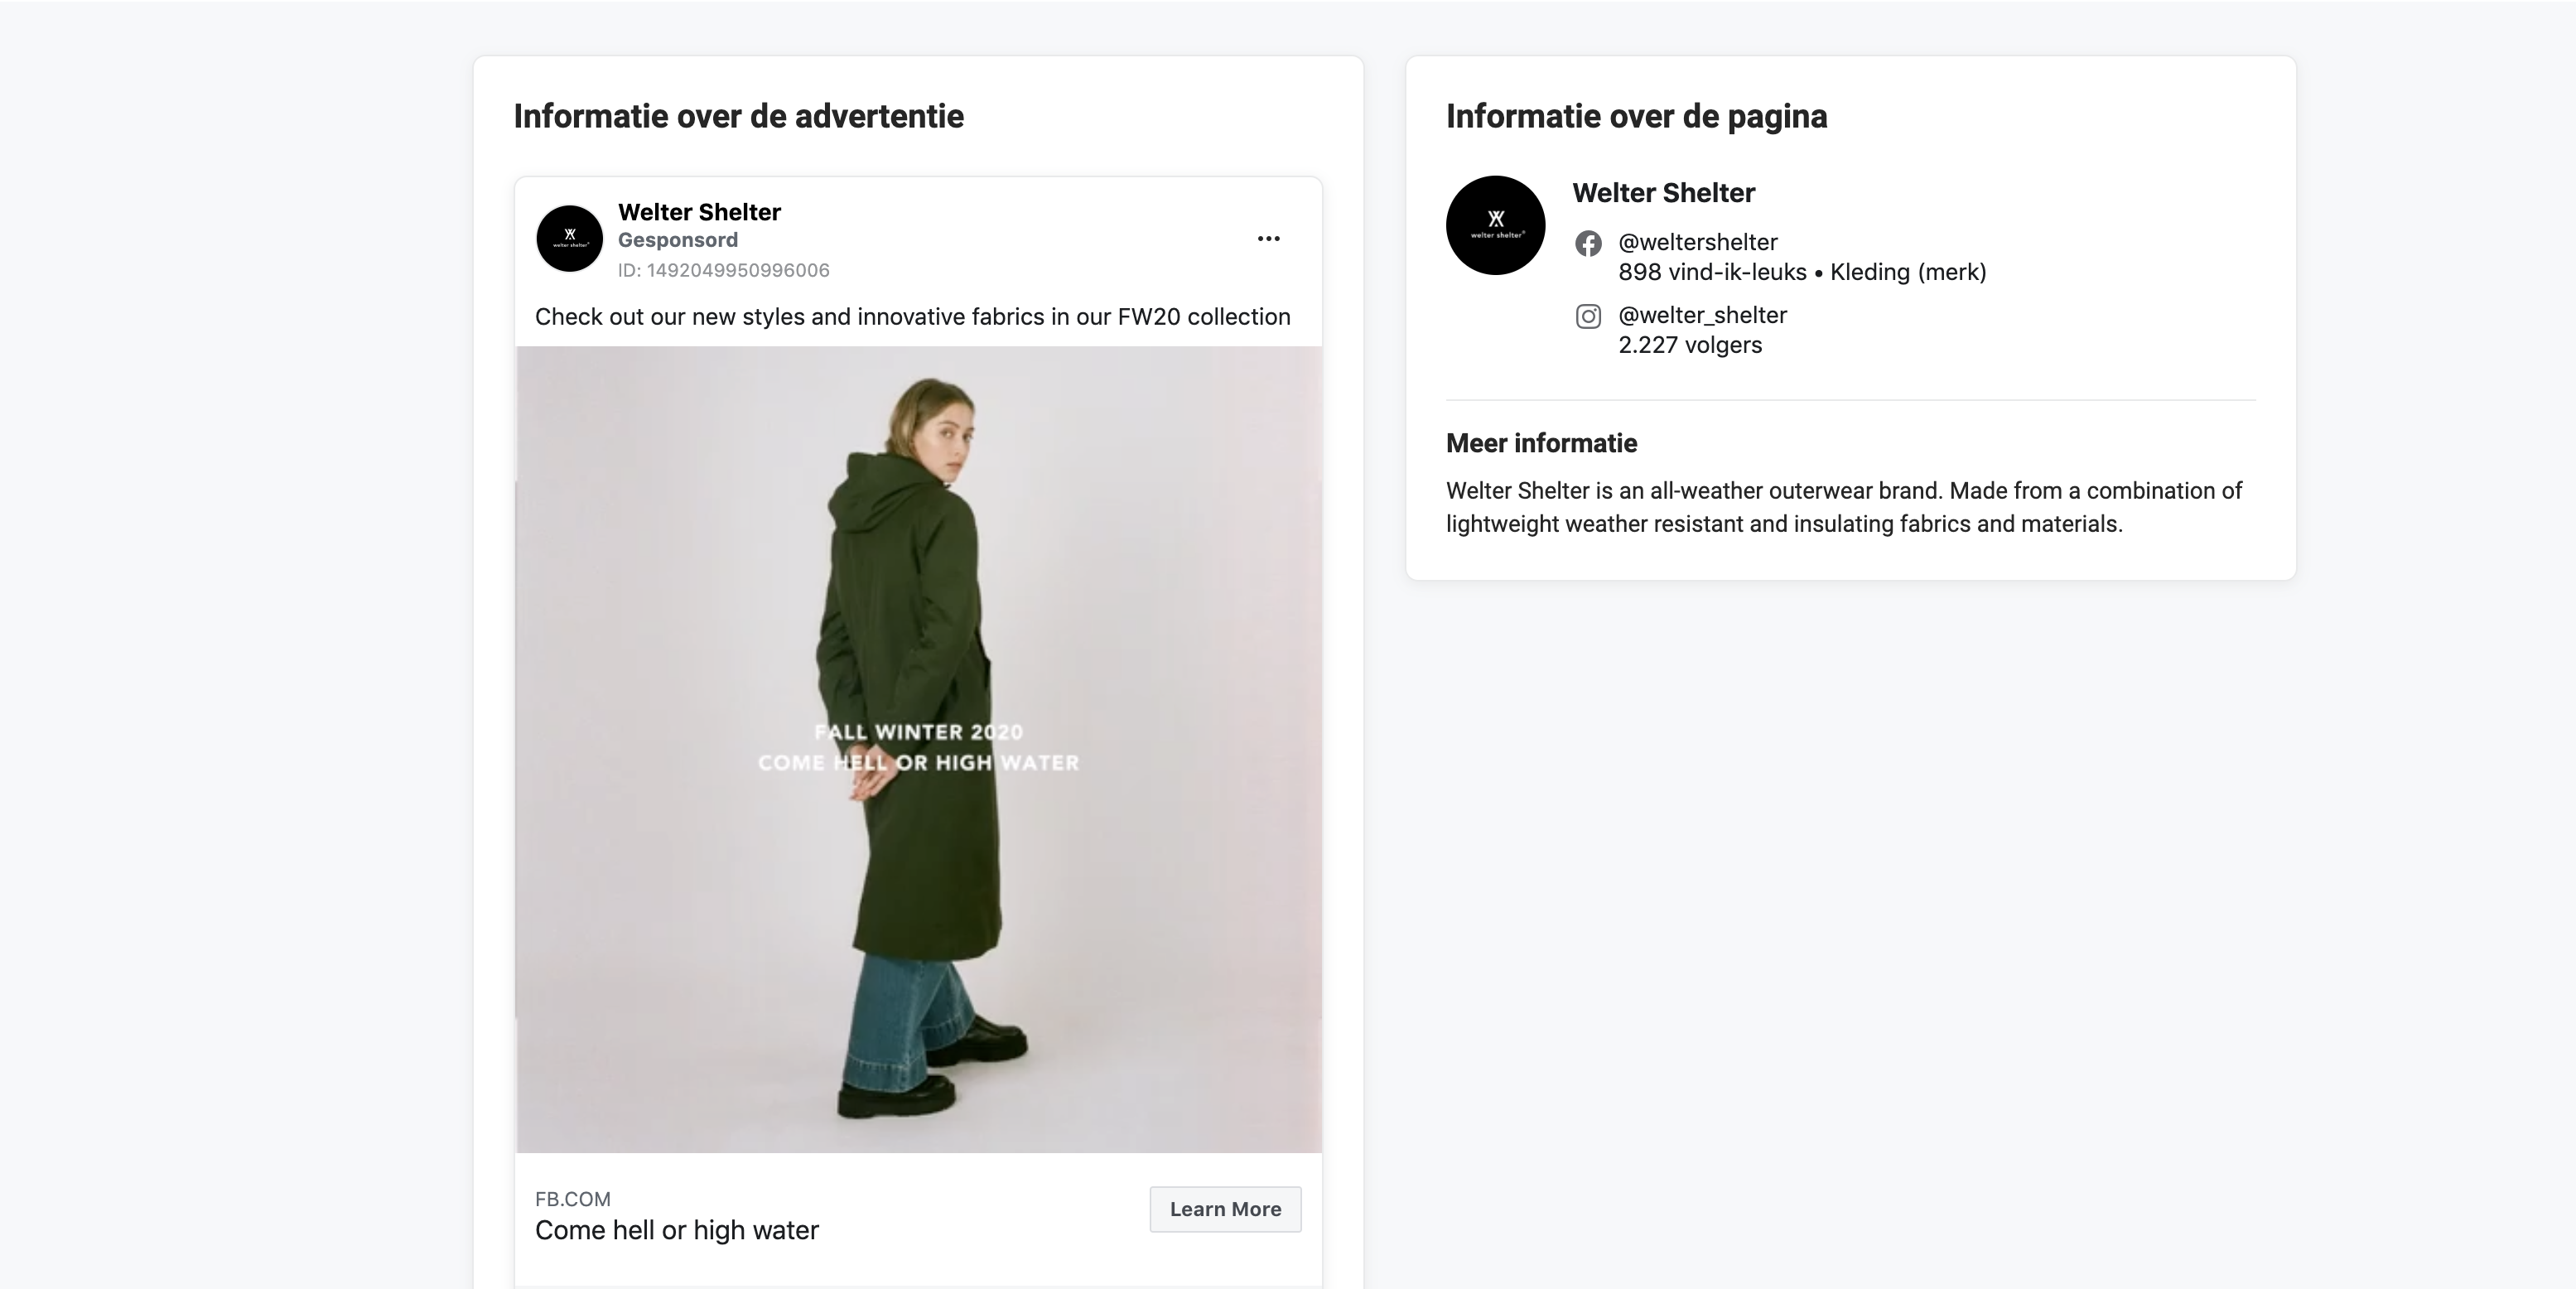Click the 898 vind-ik-leuks text
The height and width of the screenshot is (1289, 2576).
1711,272
